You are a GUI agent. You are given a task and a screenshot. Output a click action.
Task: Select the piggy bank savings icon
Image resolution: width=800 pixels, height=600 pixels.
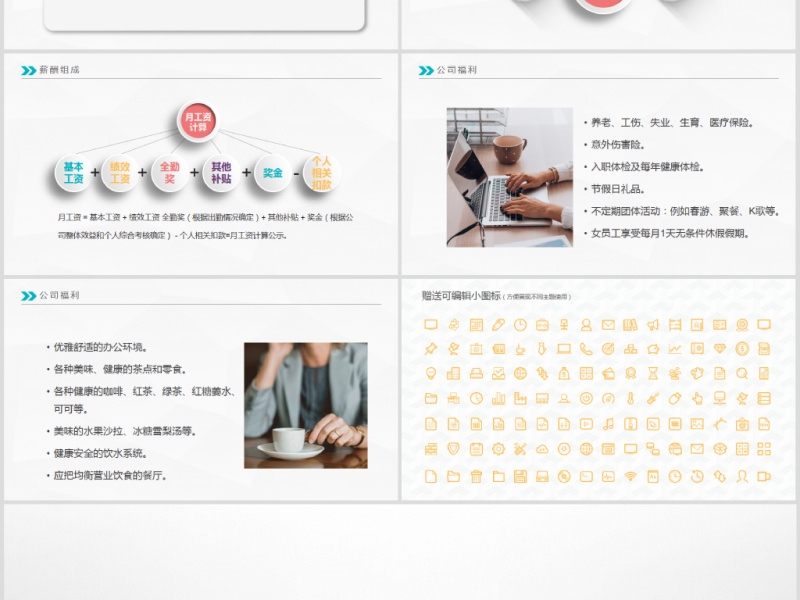pyautogui.click(x=651, y=347)
